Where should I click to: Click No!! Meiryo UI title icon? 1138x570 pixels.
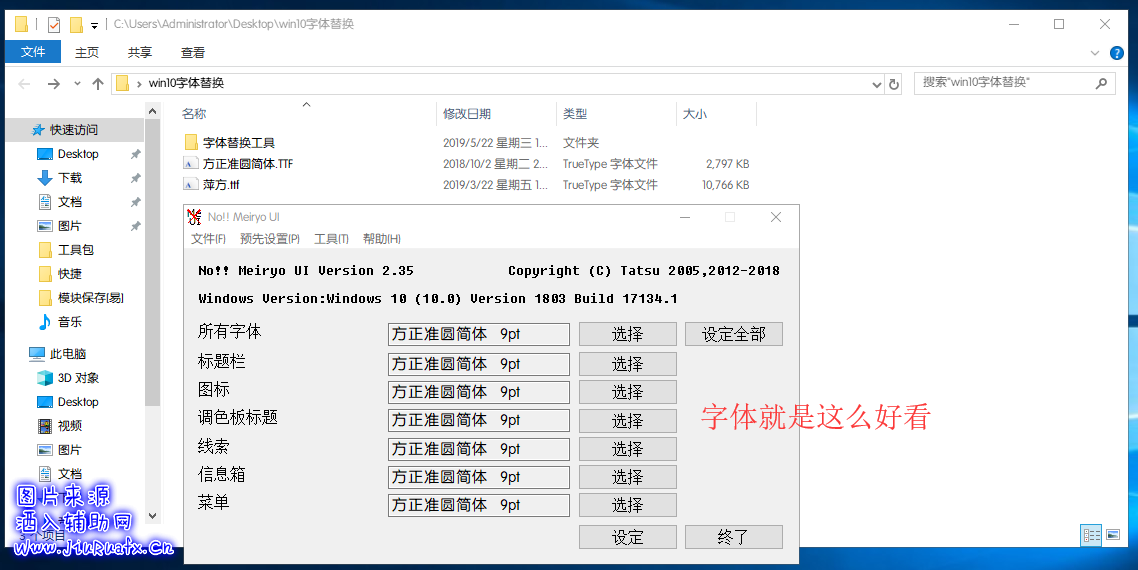(x=194, y=216)
